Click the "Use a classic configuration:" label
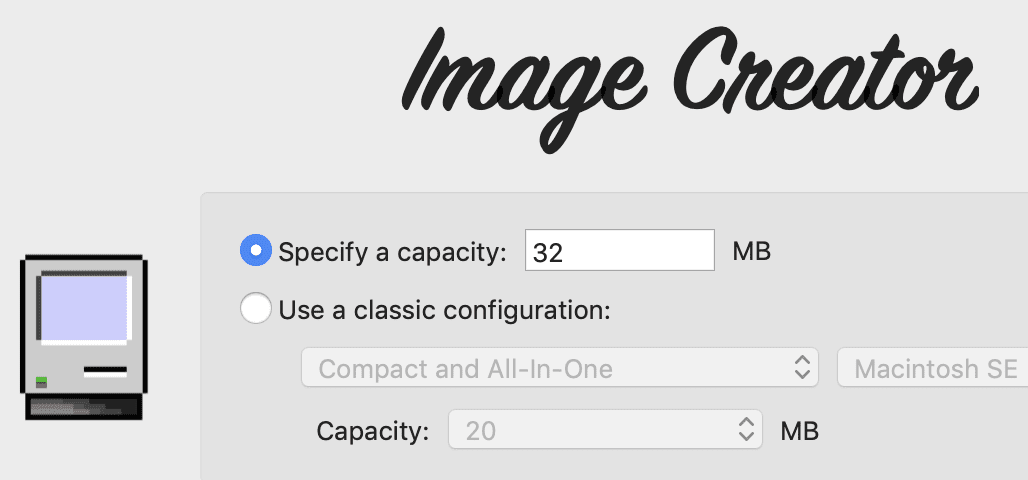This screenshot has height=480, width=1028. pyautogui.click(x=444, y=310)
